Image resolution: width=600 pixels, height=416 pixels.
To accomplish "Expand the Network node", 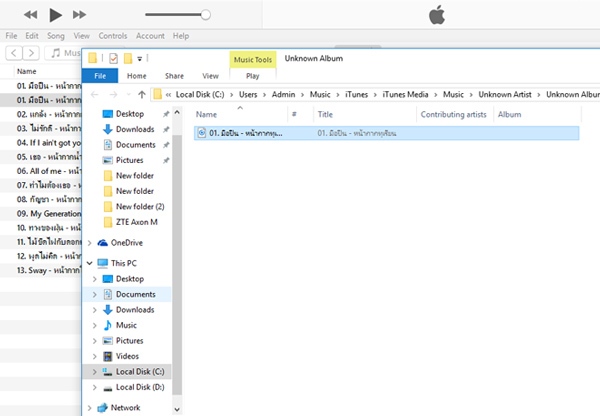I will click(x=90, y=408).
